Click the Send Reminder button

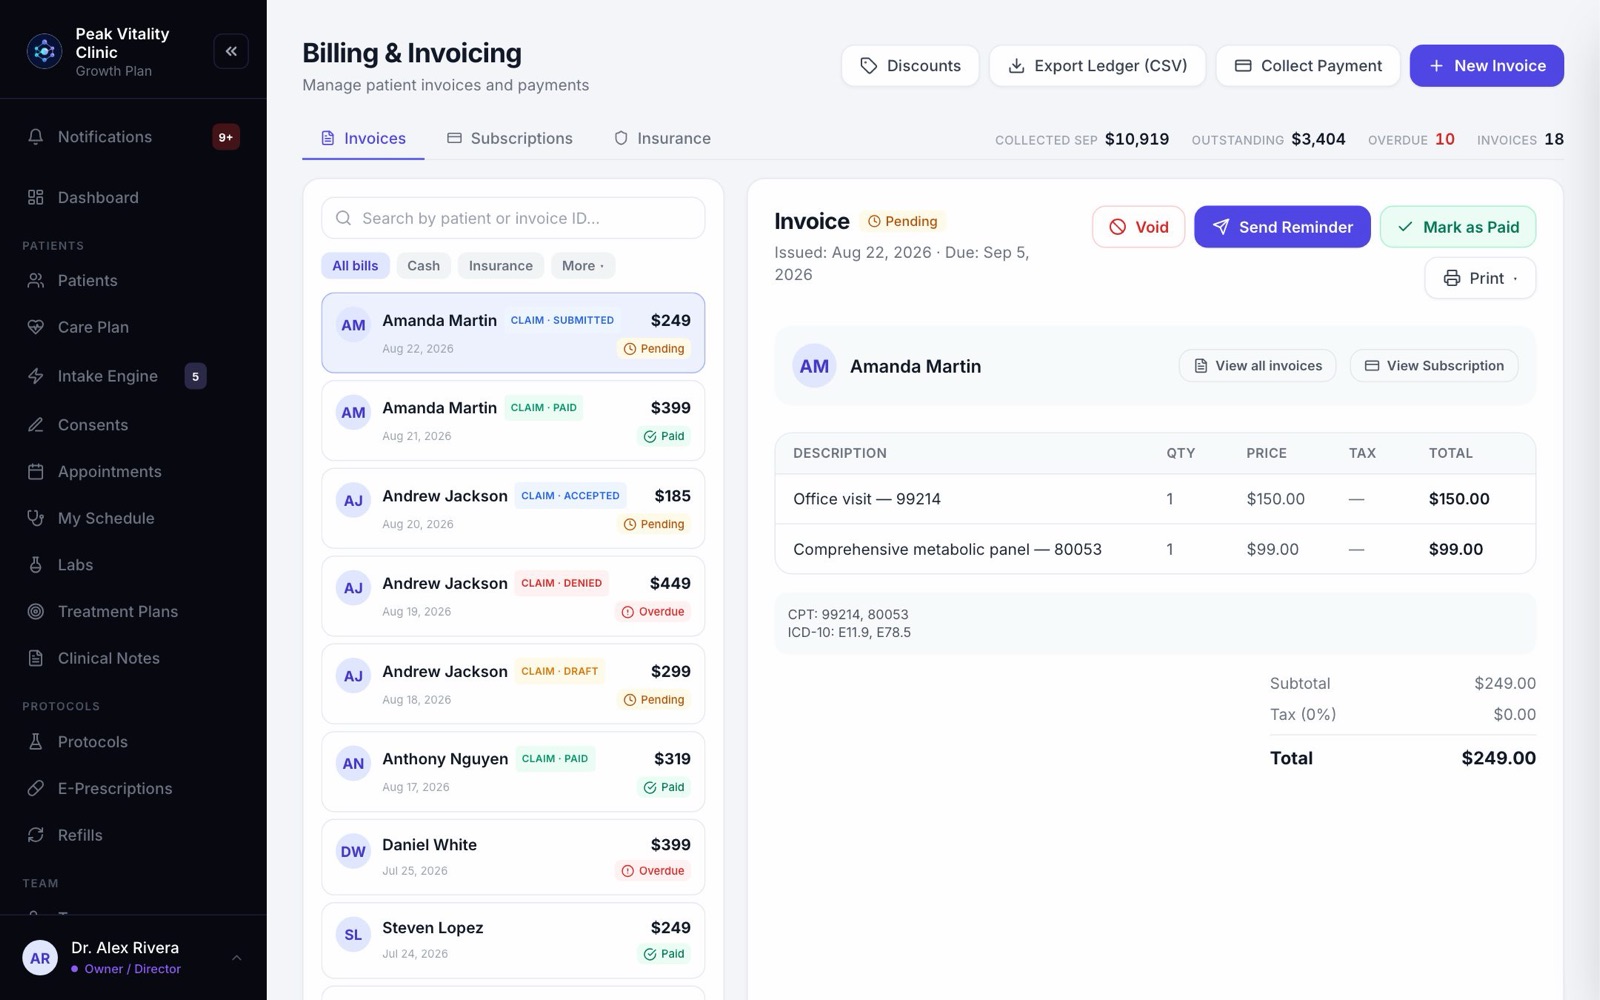click(1282, 227)
